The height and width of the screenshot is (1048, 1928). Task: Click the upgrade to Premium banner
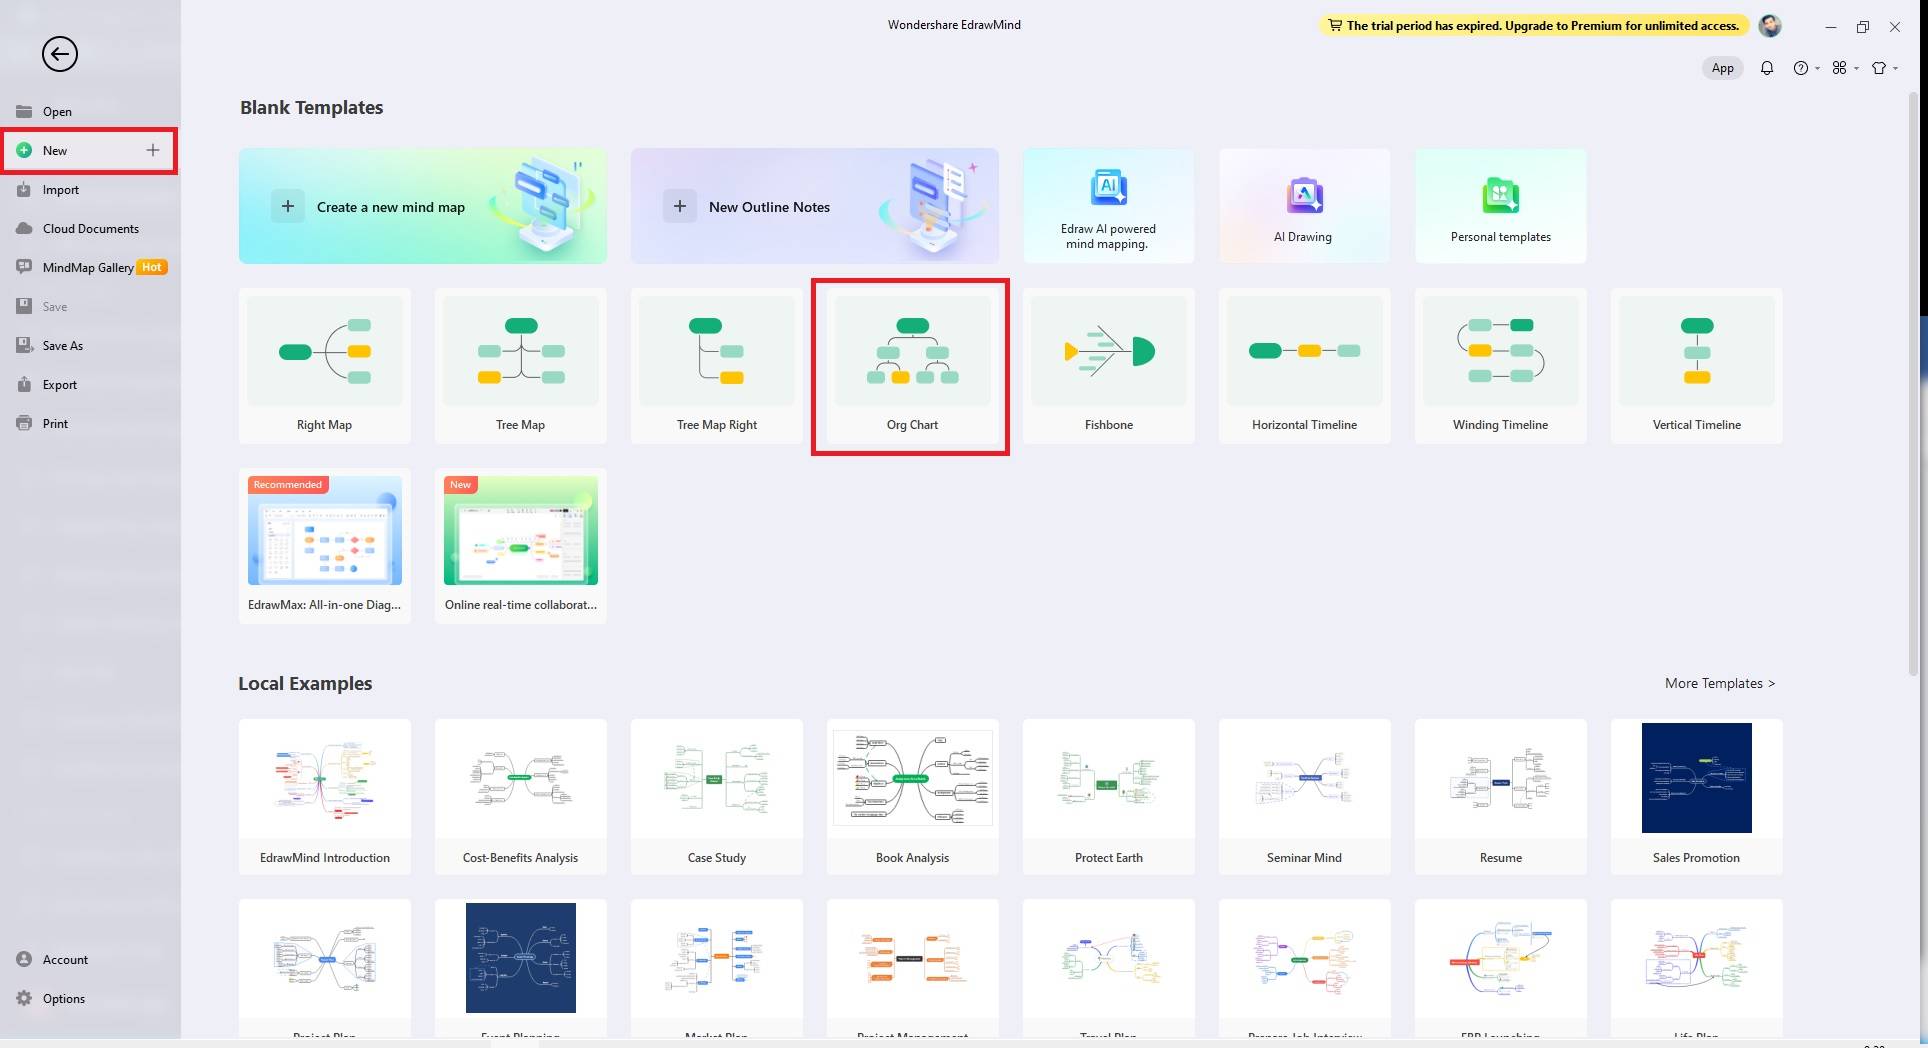coord(1533,26)
